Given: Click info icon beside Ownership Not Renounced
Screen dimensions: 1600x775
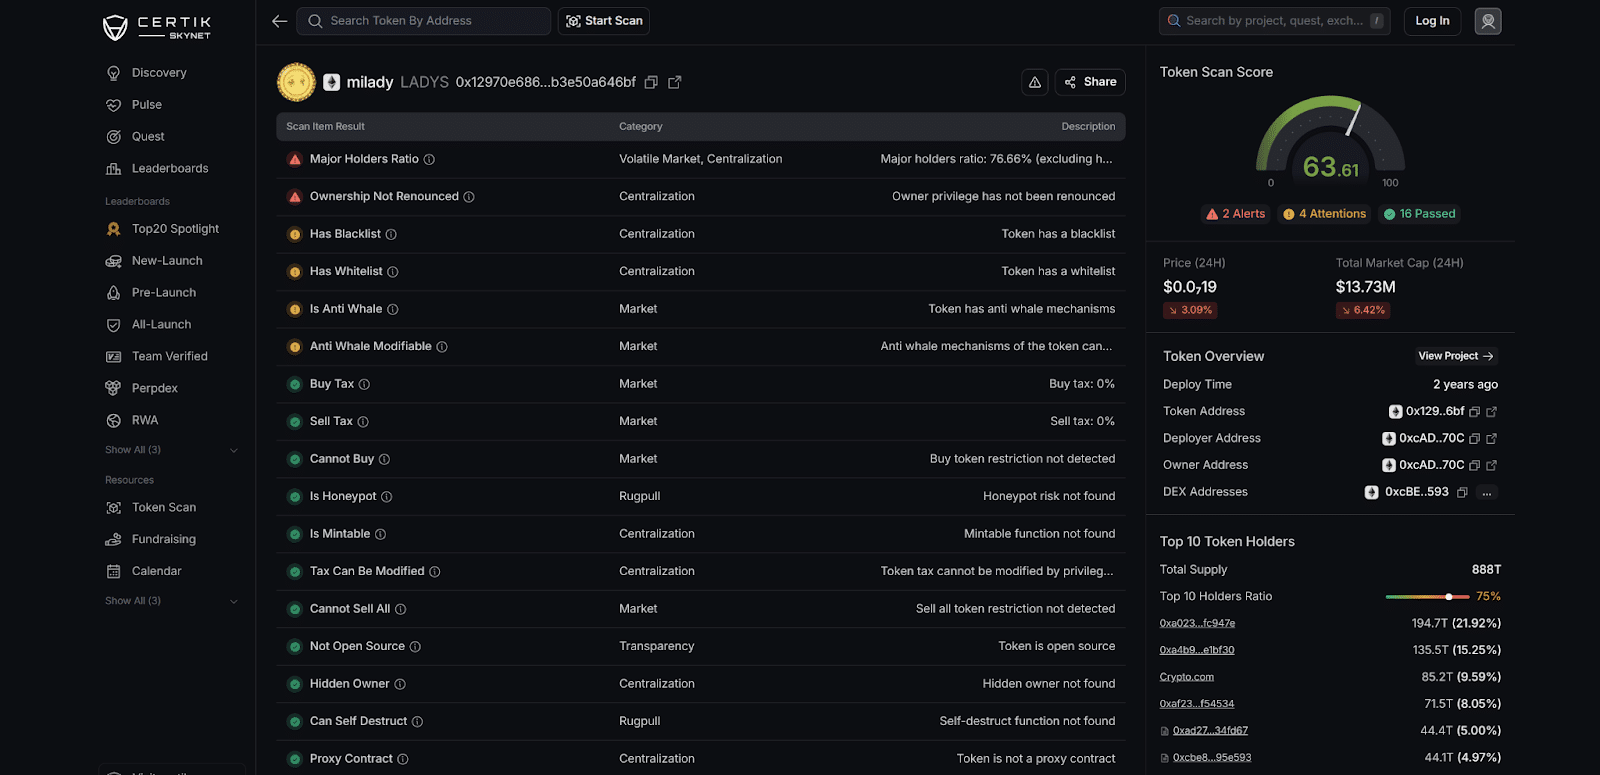Looking at the screenshot, I should coord(469,197).
